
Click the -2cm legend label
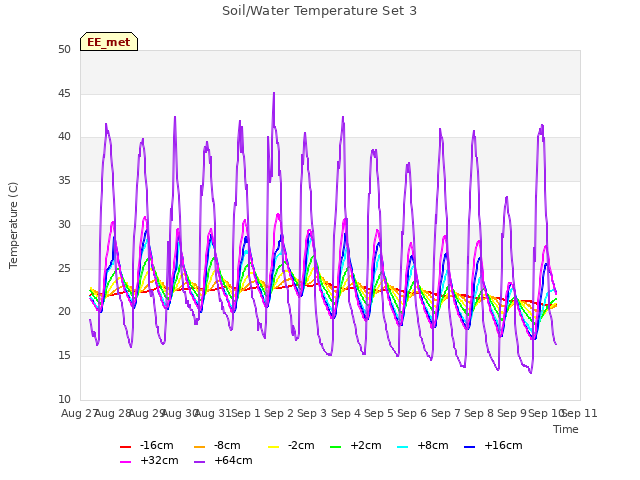301,445
